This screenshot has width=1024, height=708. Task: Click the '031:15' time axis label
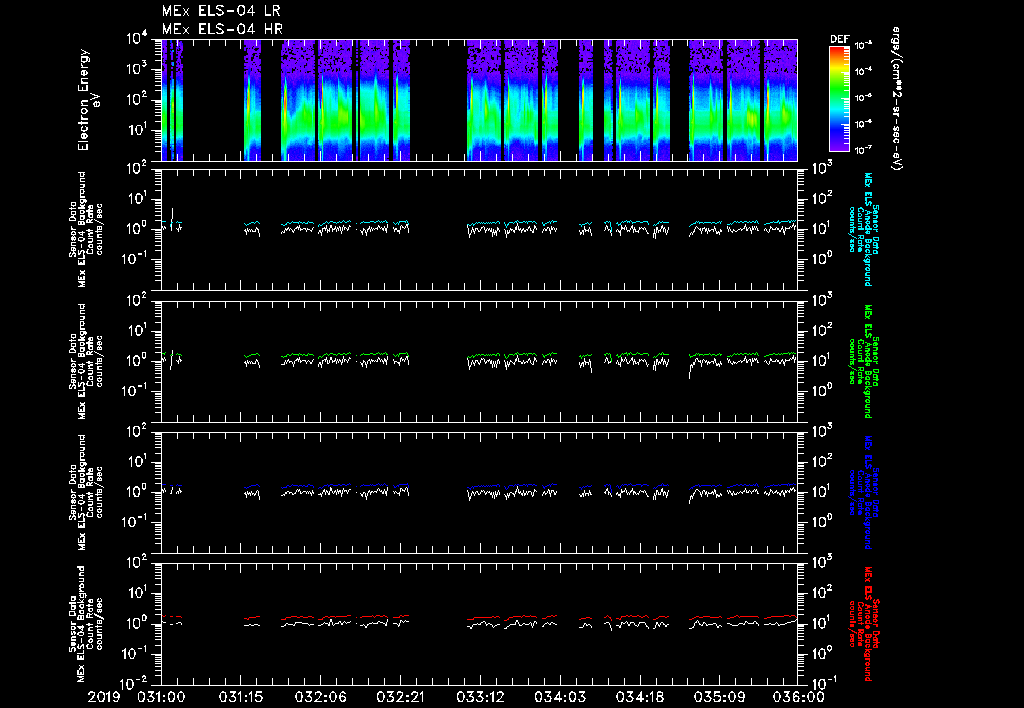pyautogui.click(x=241, y=697)
